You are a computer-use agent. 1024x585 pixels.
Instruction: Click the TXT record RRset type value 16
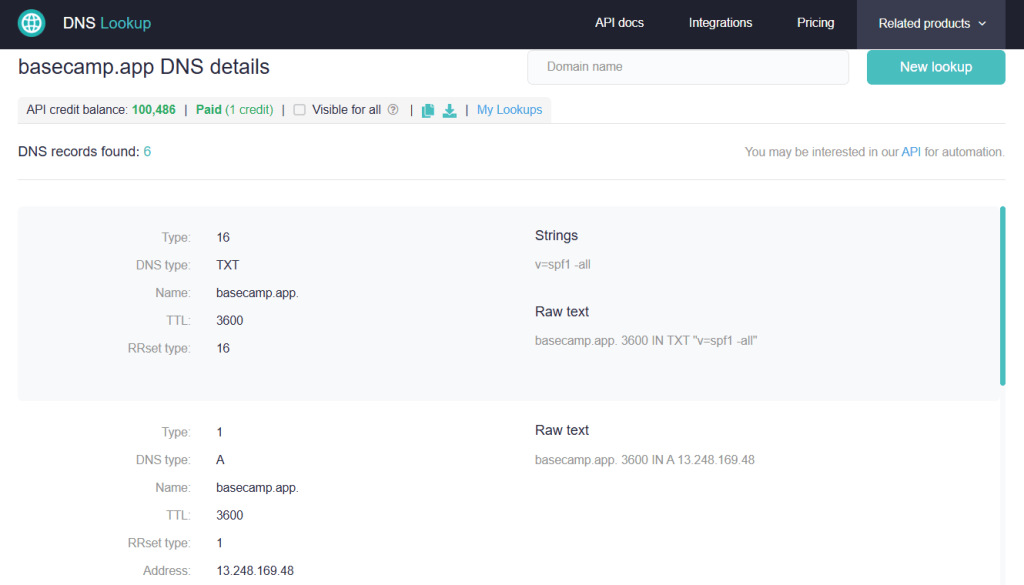tap(223, 349)
